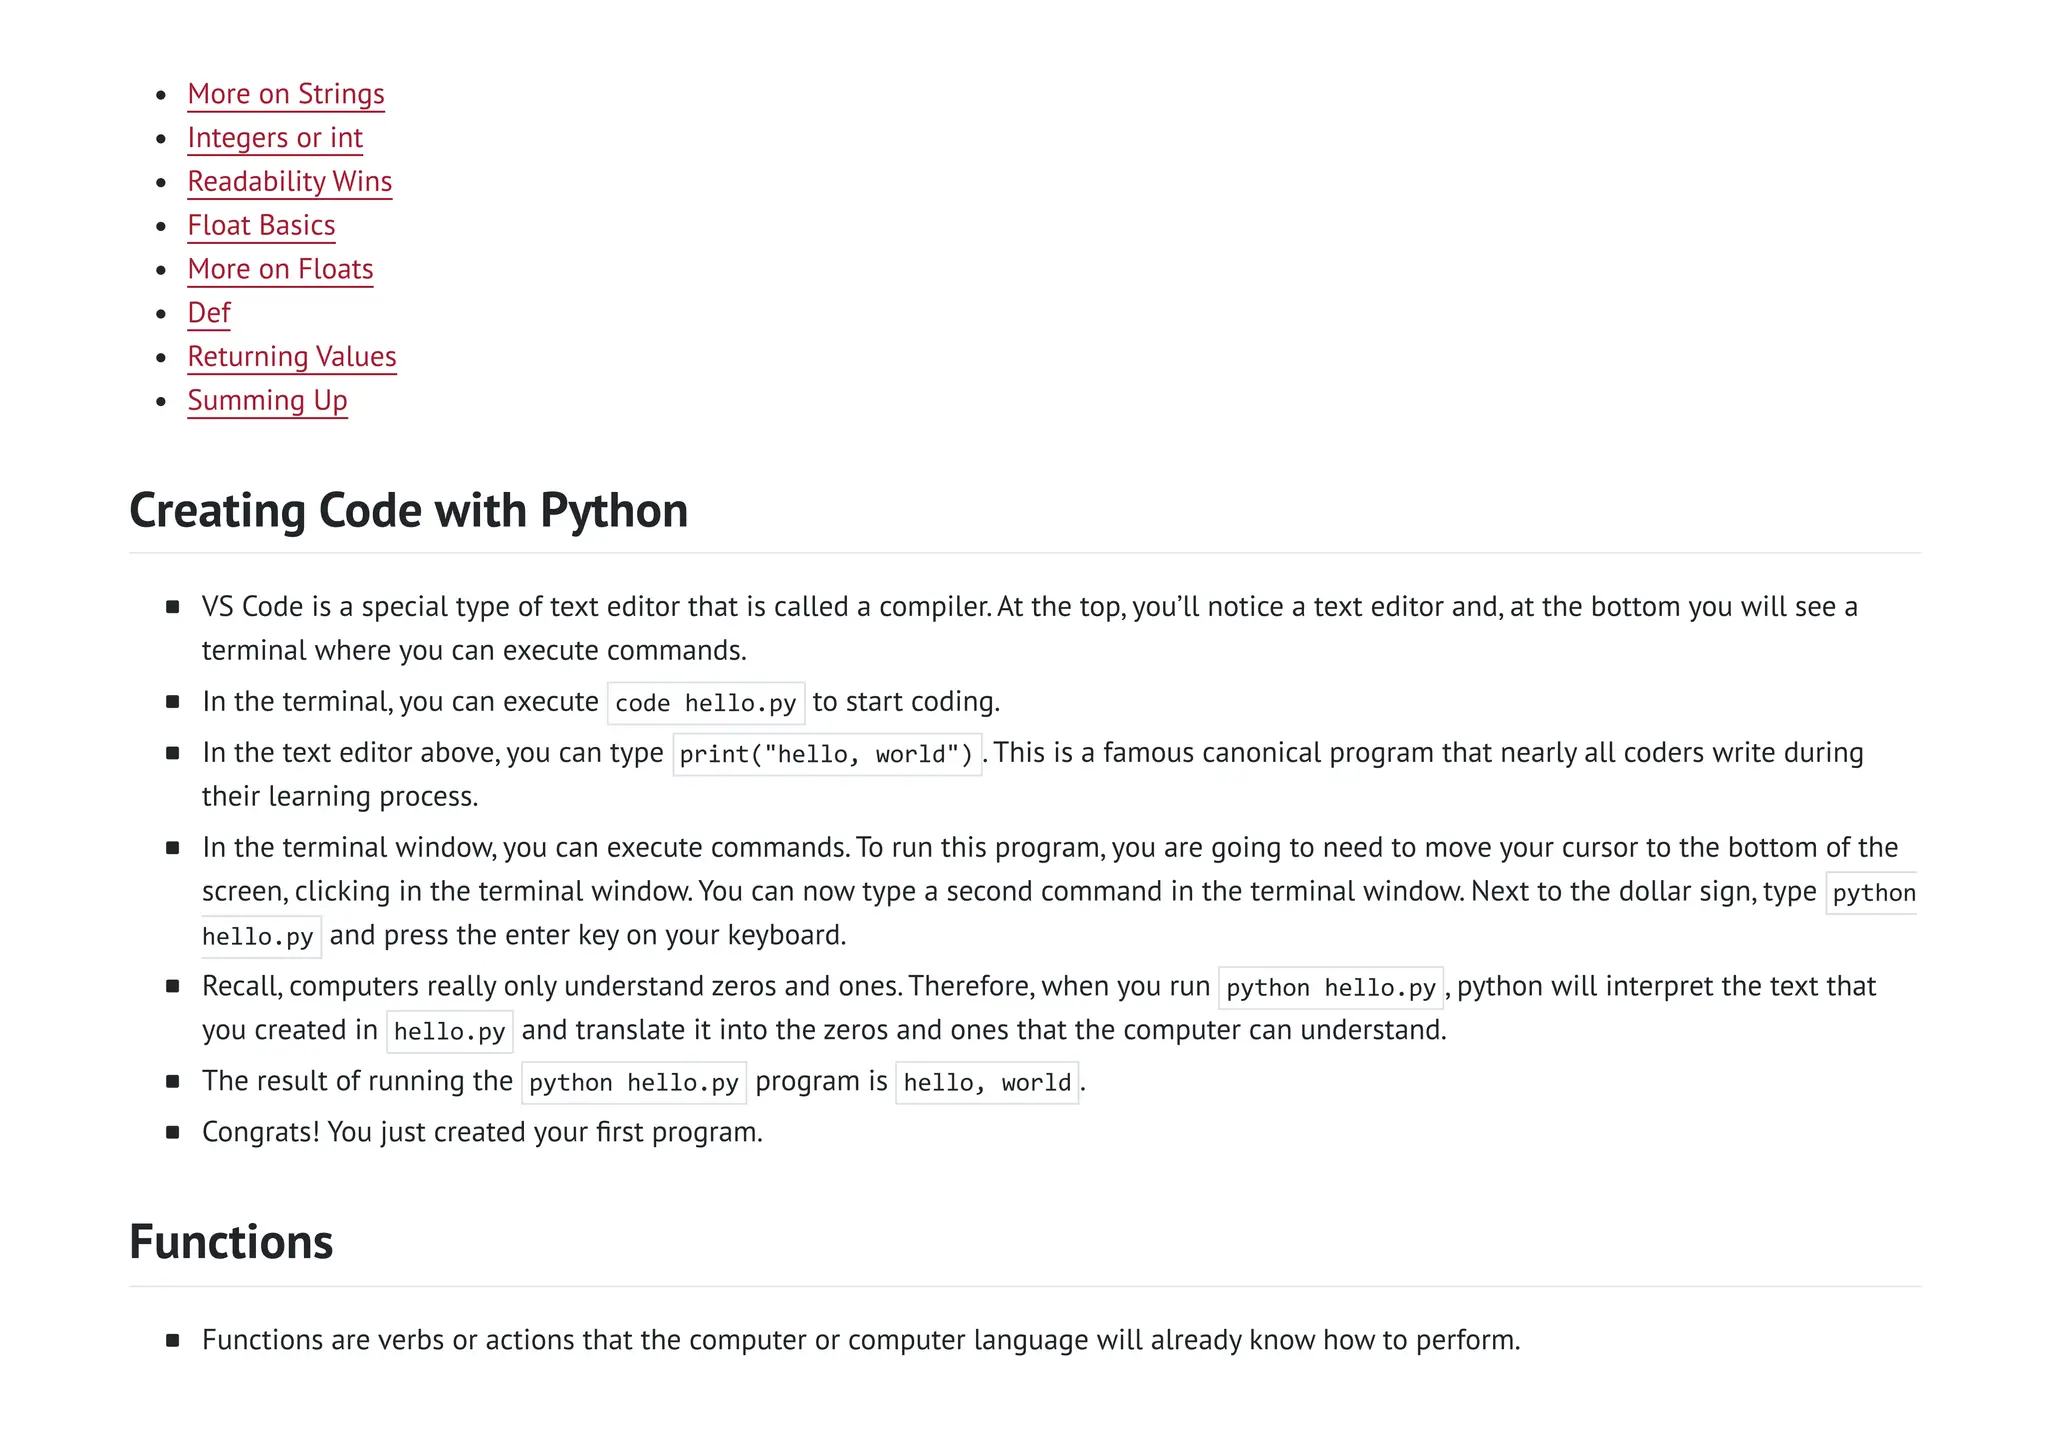The width and height of the screenshot is (2048, 1447).
Task: Click the 'Congrats! You just created' line
Action: 482,1132
